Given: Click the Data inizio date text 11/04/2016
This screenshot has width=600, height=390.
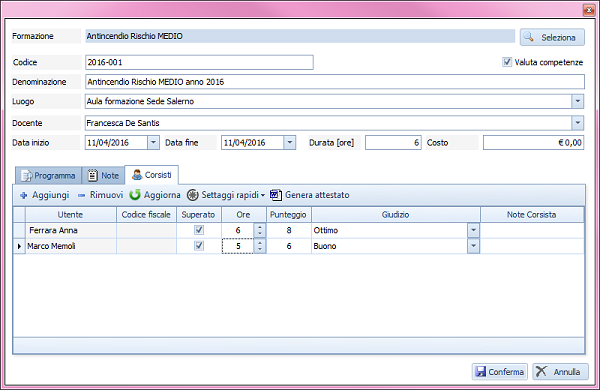Looking at the screenshot, I should click(x=108, y=143).
